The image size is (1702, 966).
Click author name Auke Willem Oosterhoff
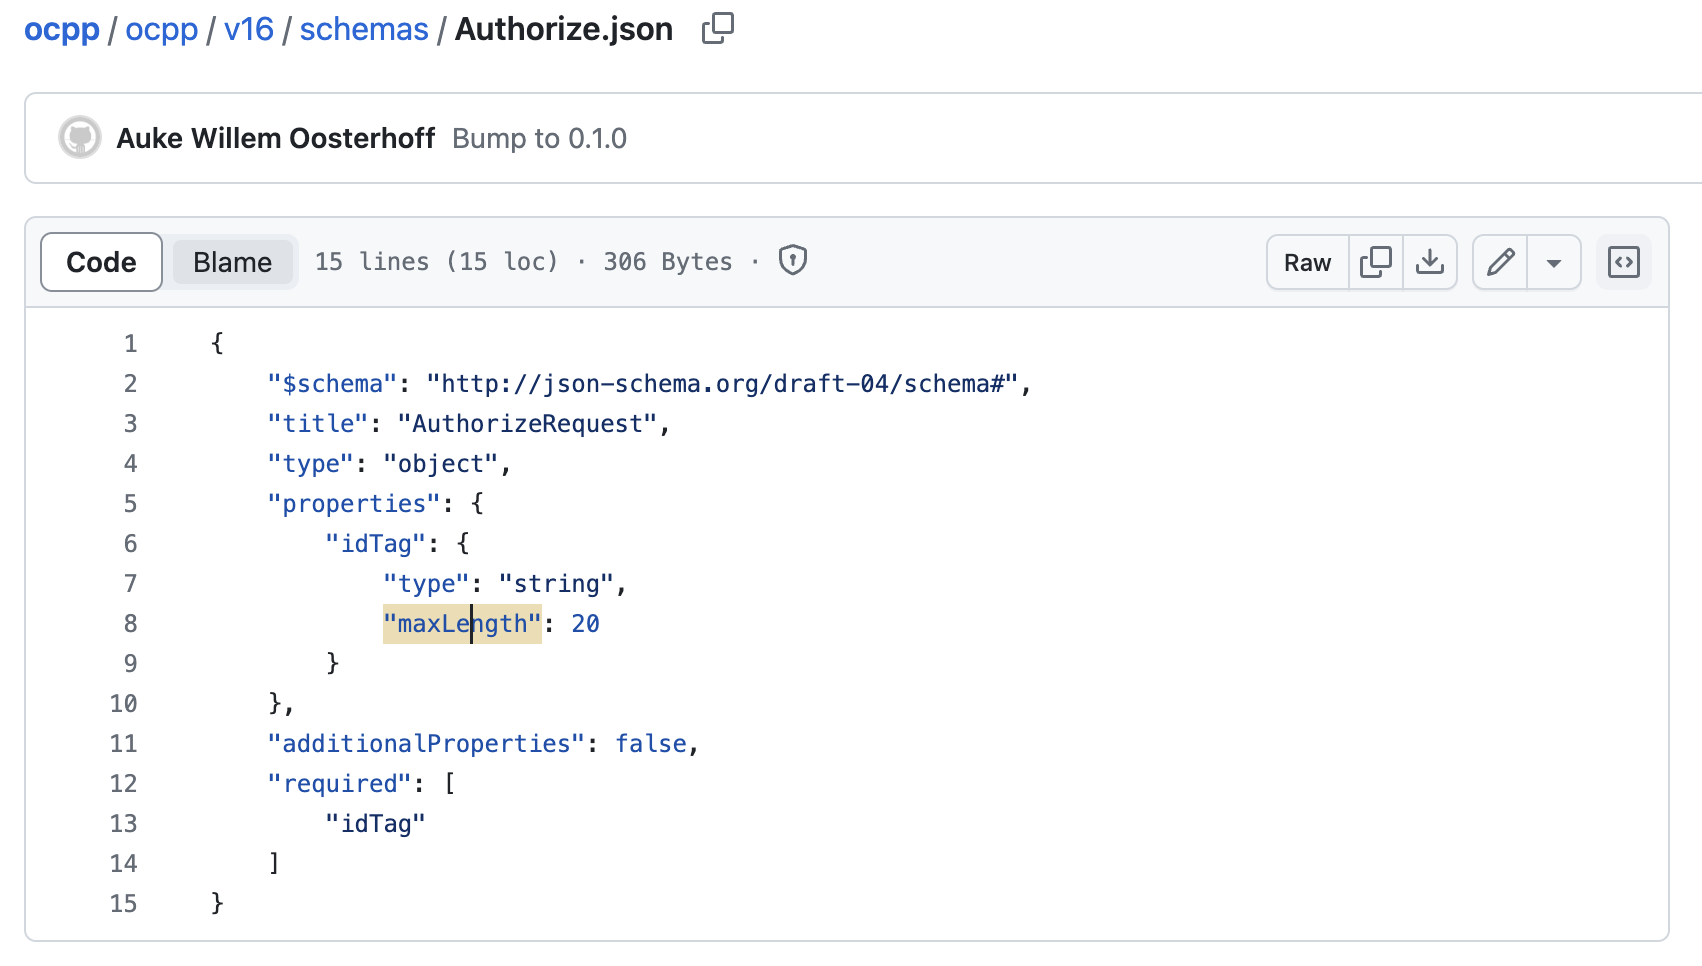(276, 138)
